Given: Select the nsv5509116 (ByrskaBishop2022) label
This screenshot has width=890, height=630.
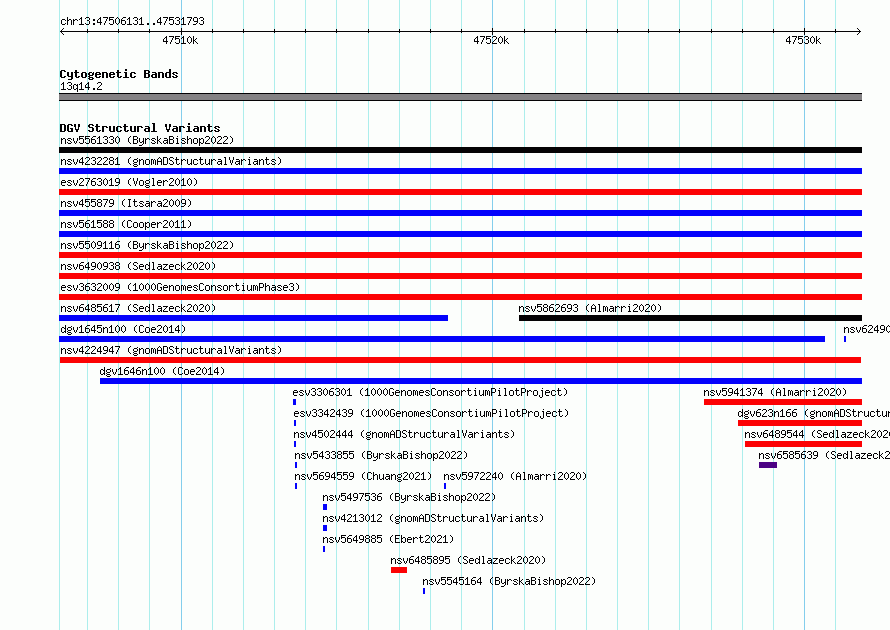Looking at the screenshot, I should tap(147, 245).
